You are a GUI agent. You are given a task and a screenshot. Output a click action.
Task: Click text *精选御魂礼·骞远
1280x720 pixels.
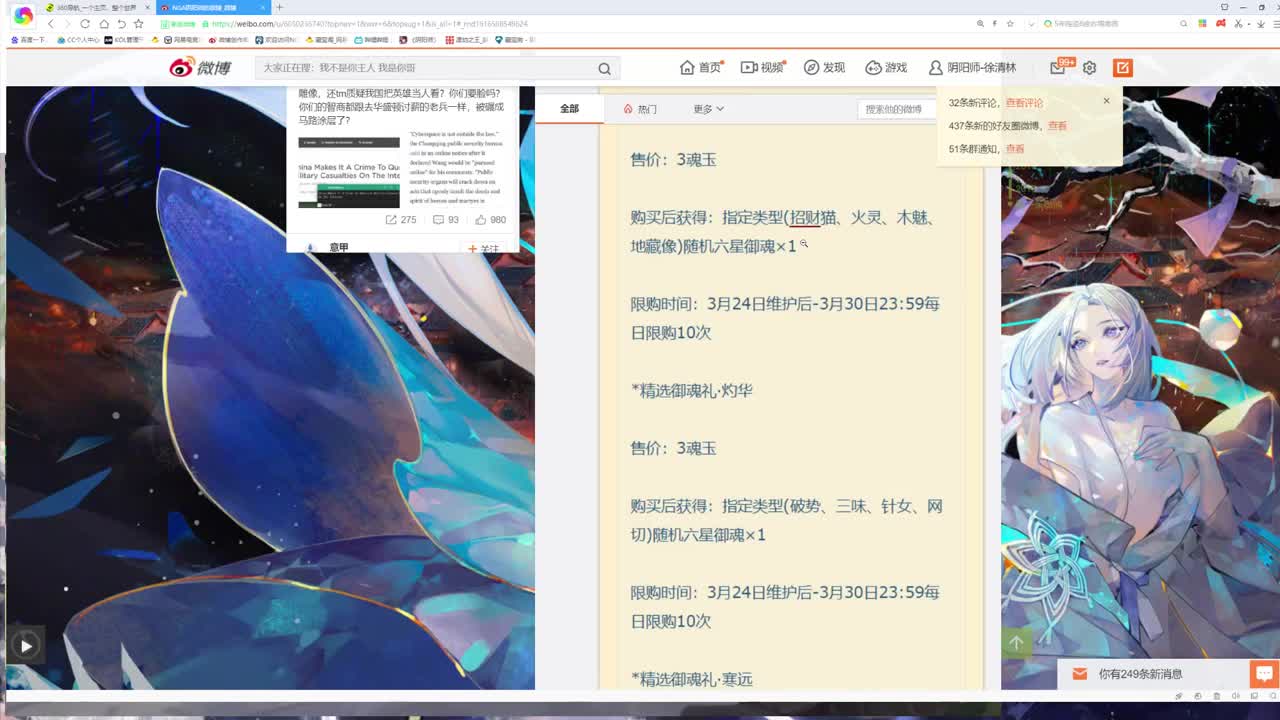691,680
